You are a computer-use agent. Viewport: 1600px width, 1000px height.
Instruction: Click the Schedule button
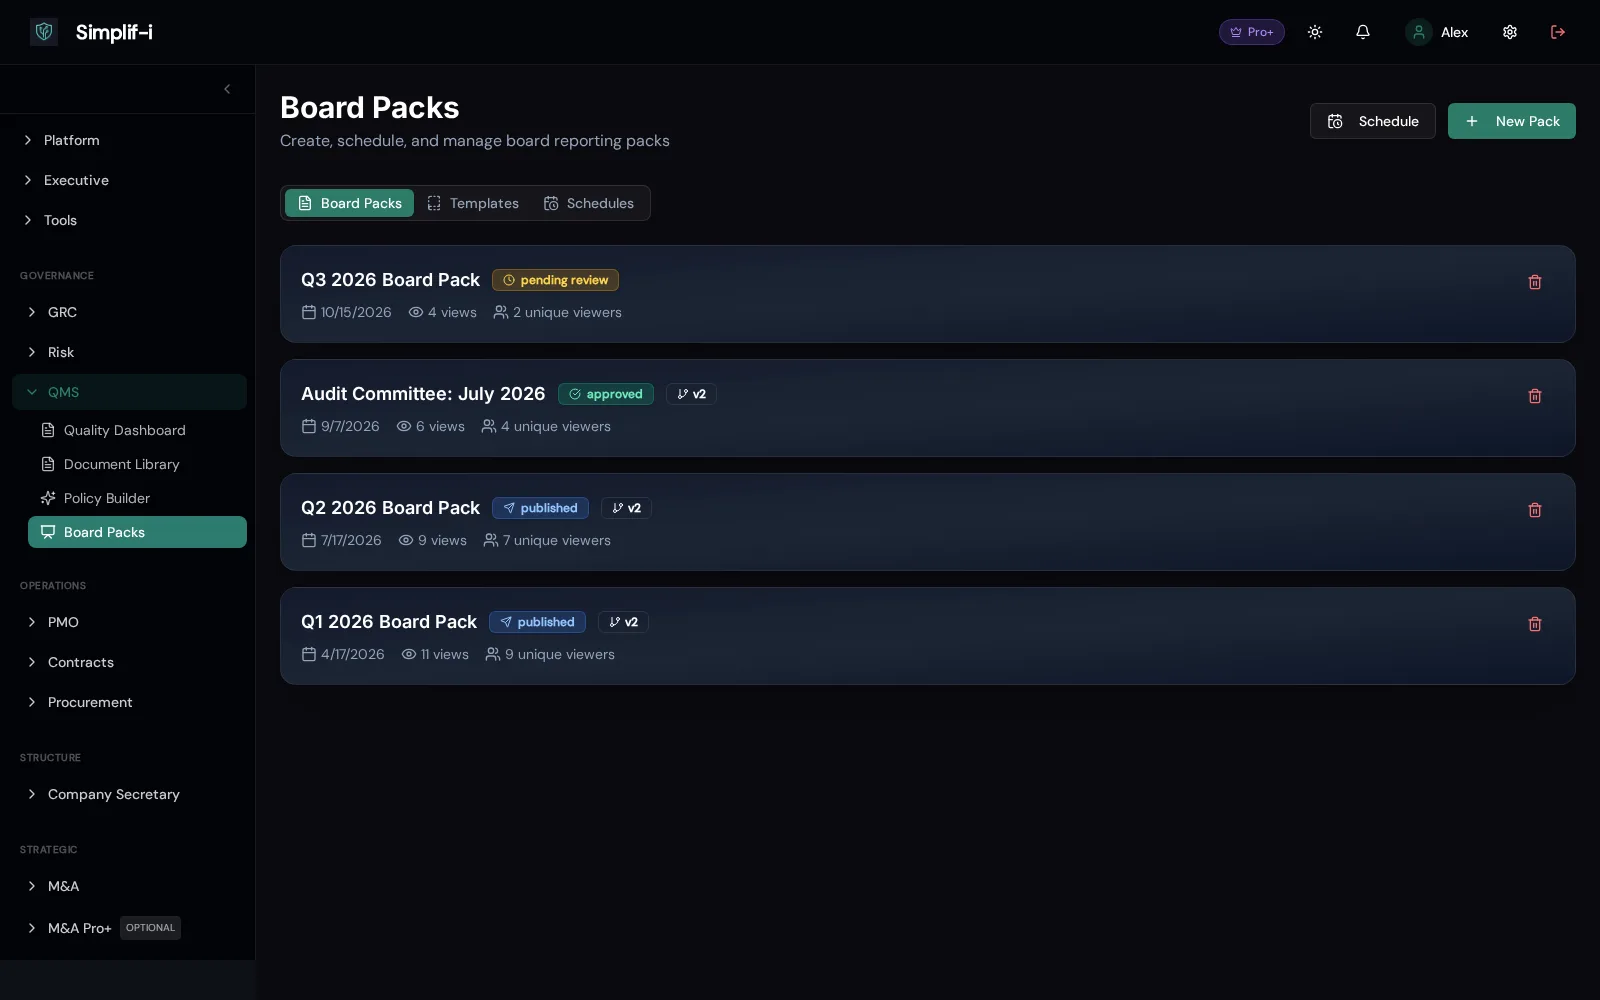point(1373,121)
